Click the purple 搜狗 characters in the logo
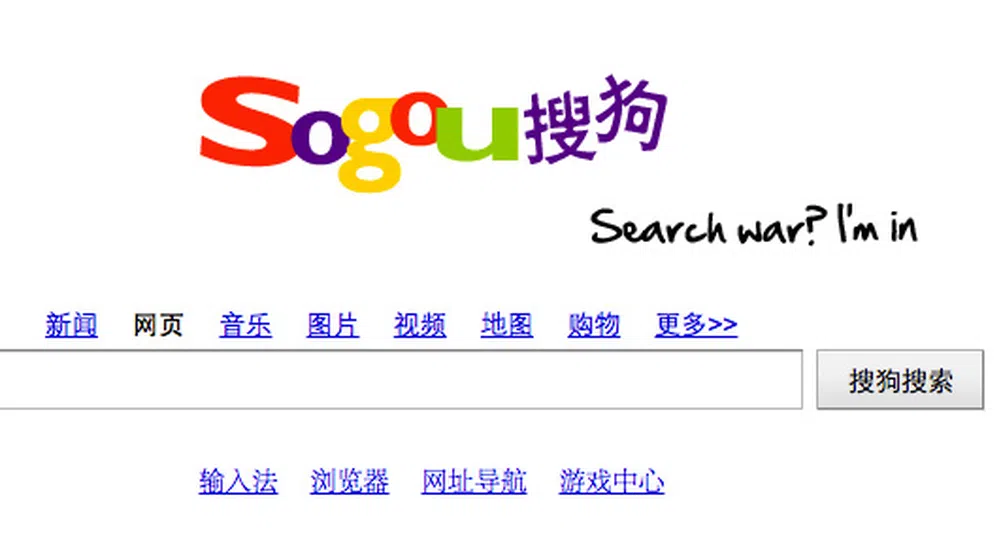 (x=595, y=119)
